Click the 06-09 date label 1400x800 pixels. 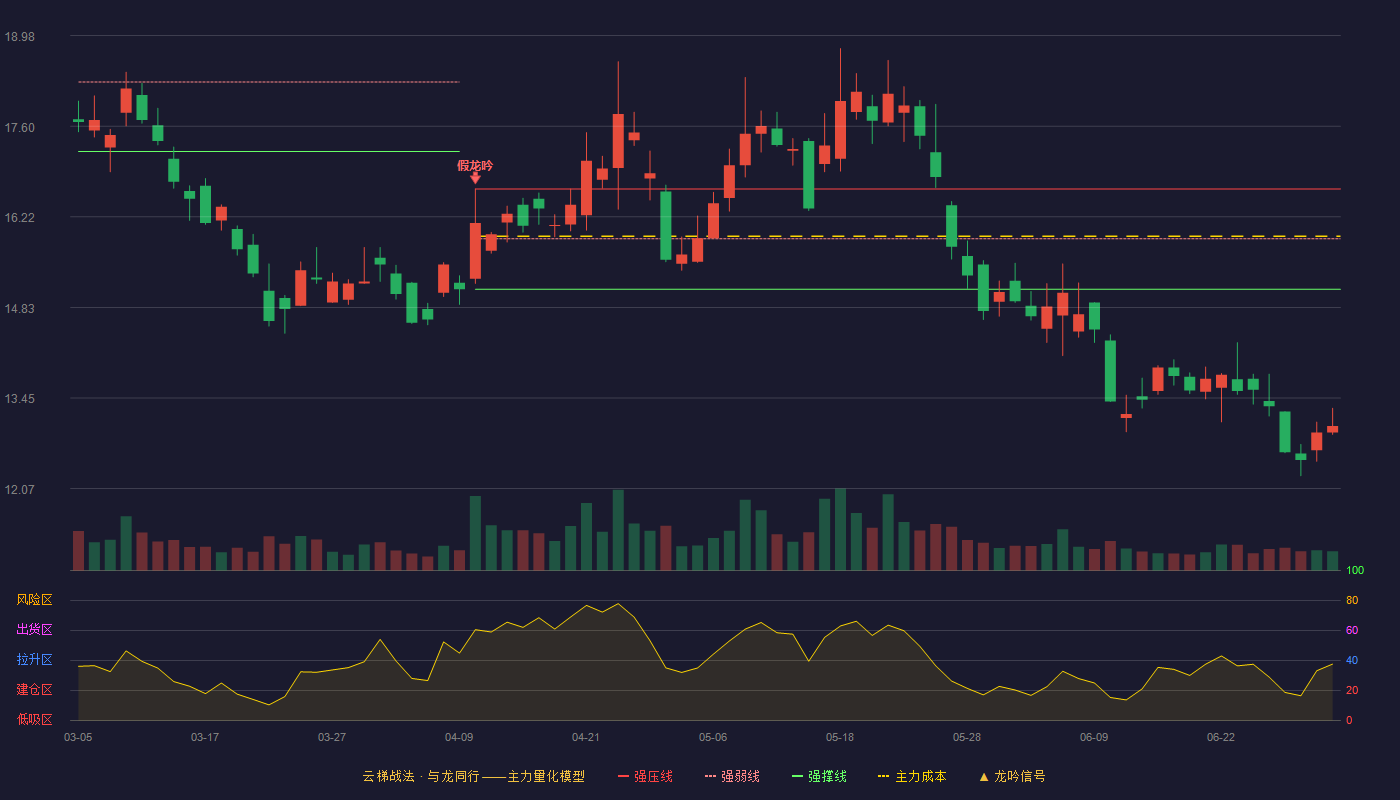[1094, 737]
